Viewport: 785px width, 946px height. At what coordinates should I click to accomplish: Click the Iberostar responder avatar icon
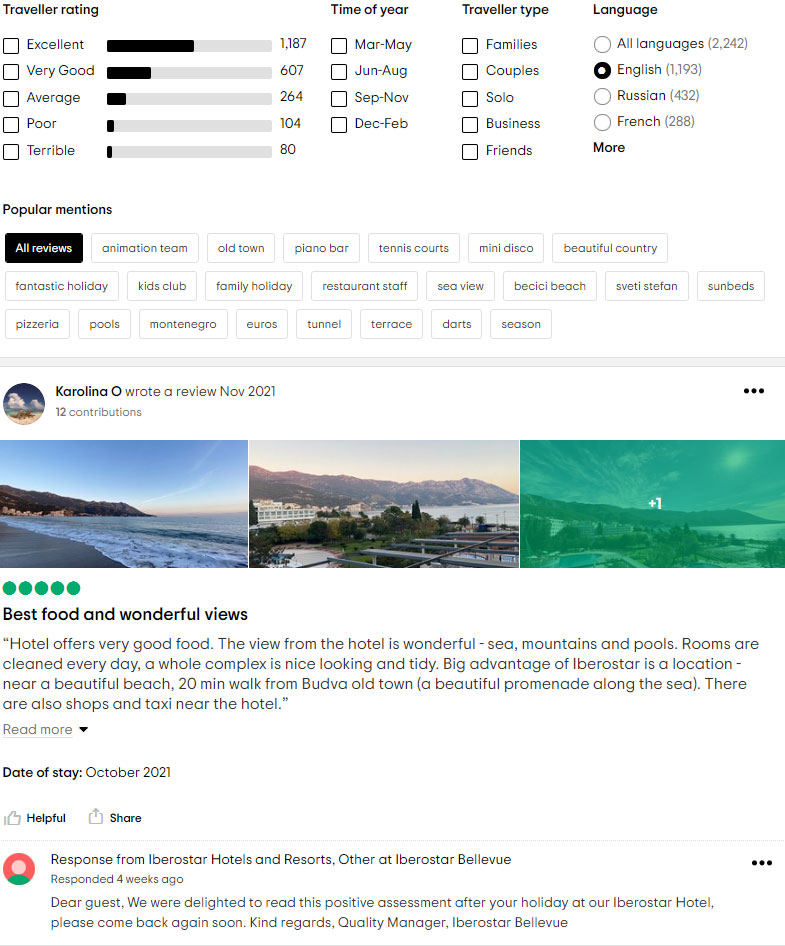tap(19, 869)
